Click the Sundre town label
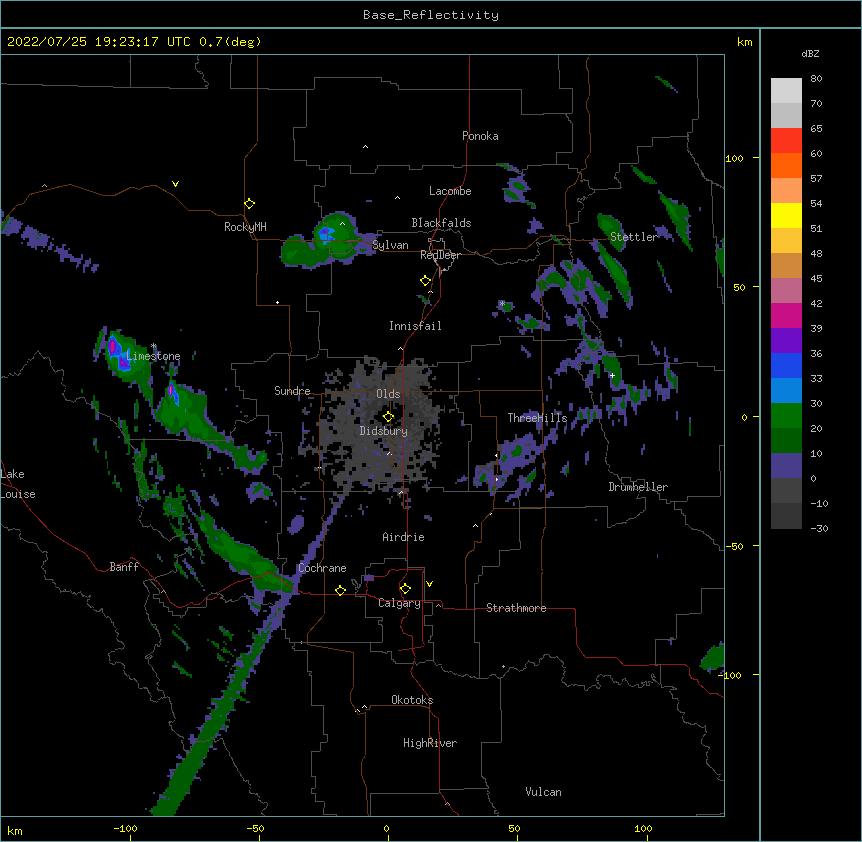 [x=292, y=391]
